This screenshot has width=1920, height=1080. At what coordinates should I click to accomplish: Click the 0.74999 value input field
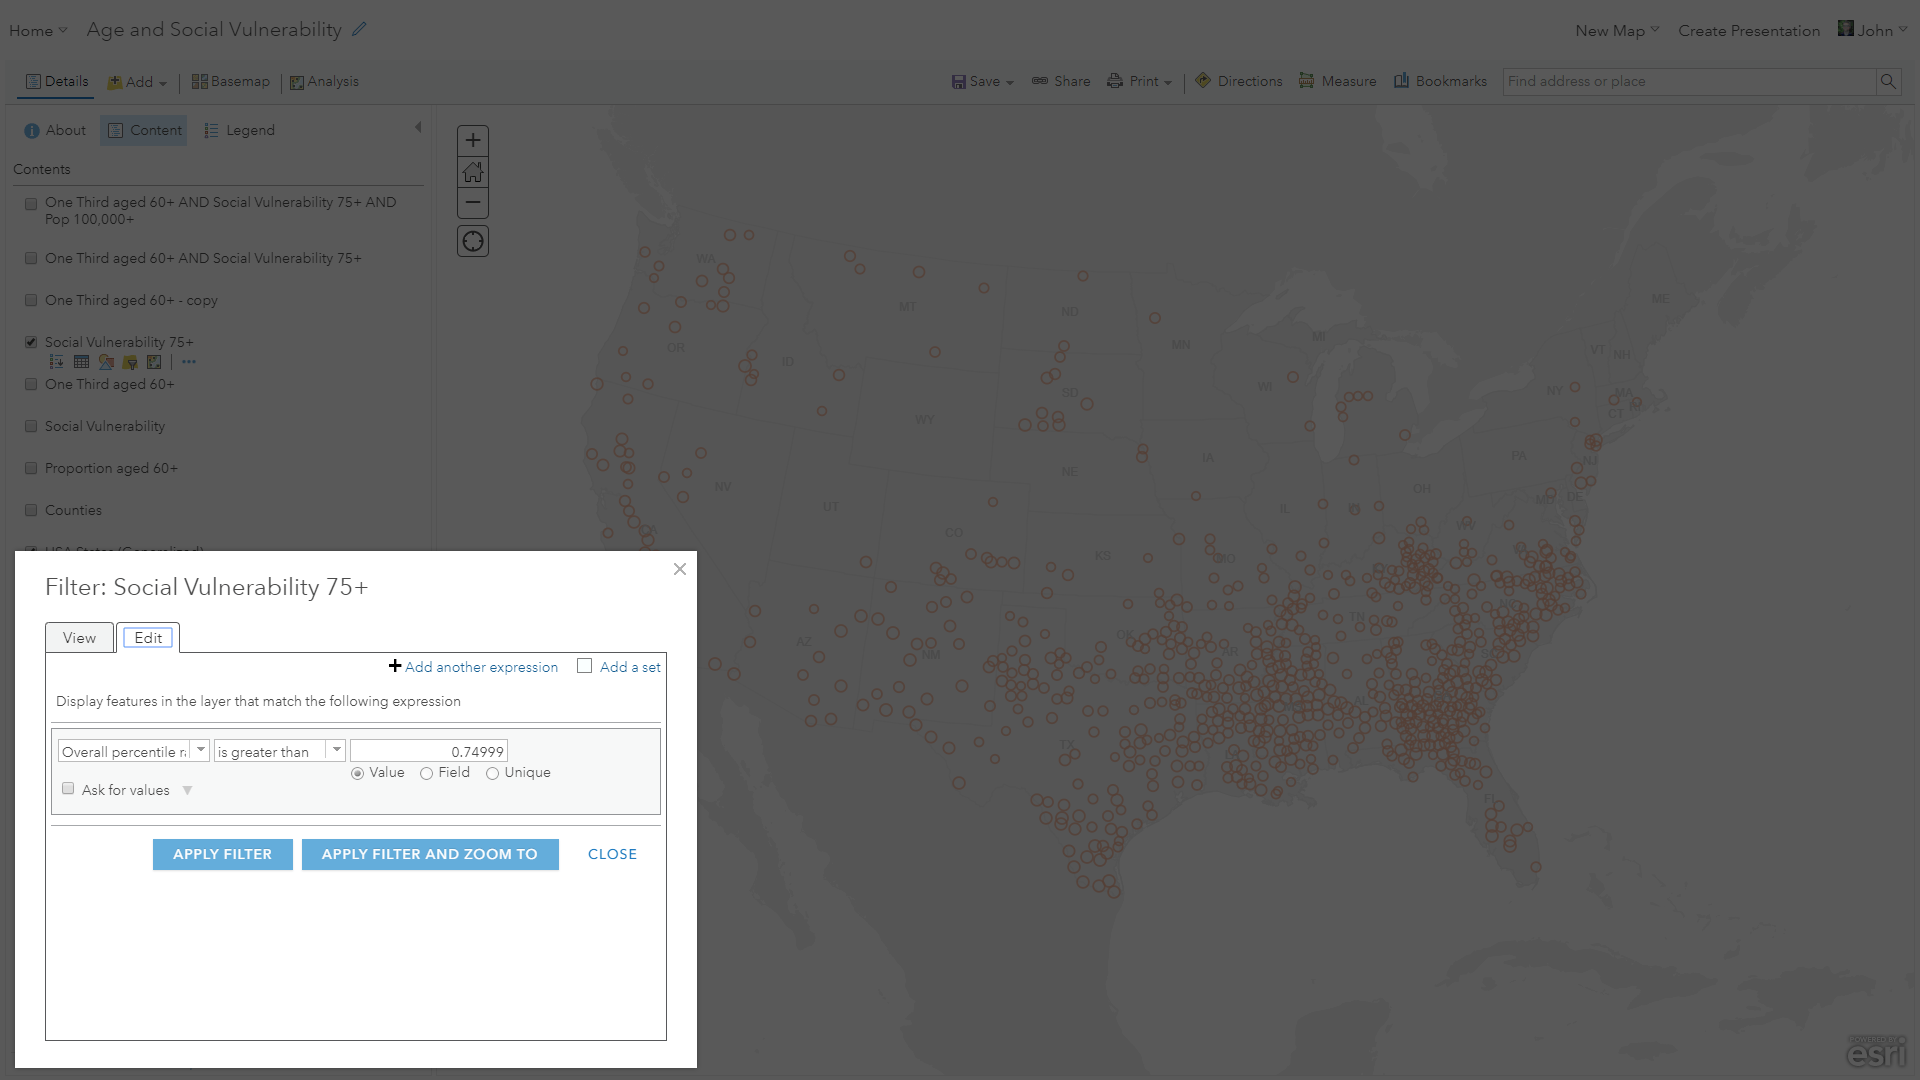(429, 751)
